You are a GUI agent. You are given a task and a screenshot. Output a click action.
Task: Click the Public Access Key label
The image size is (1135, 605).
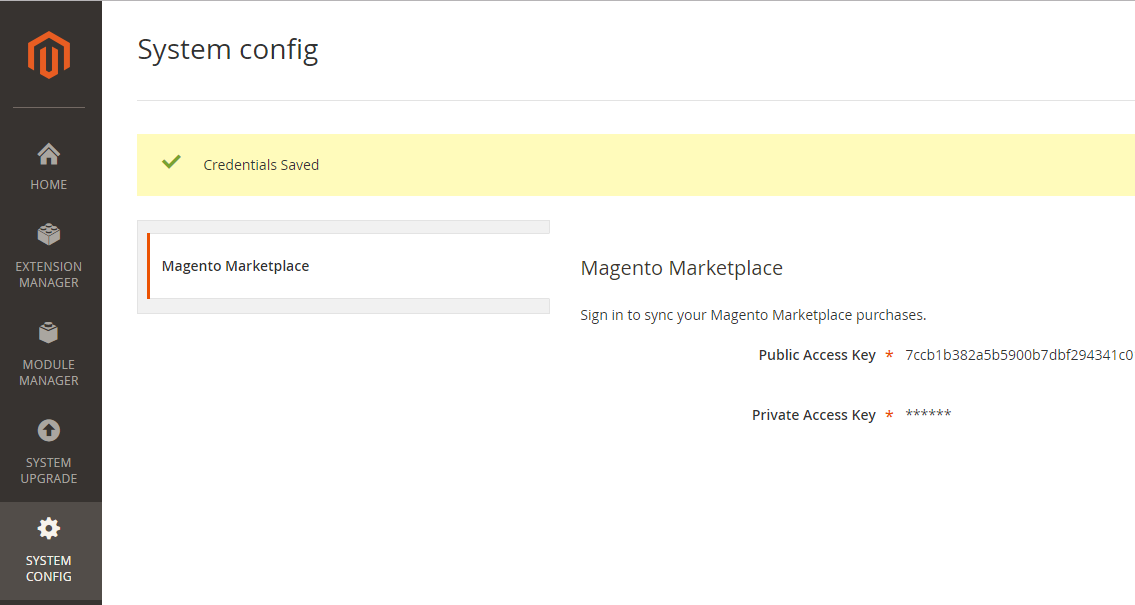816,355
